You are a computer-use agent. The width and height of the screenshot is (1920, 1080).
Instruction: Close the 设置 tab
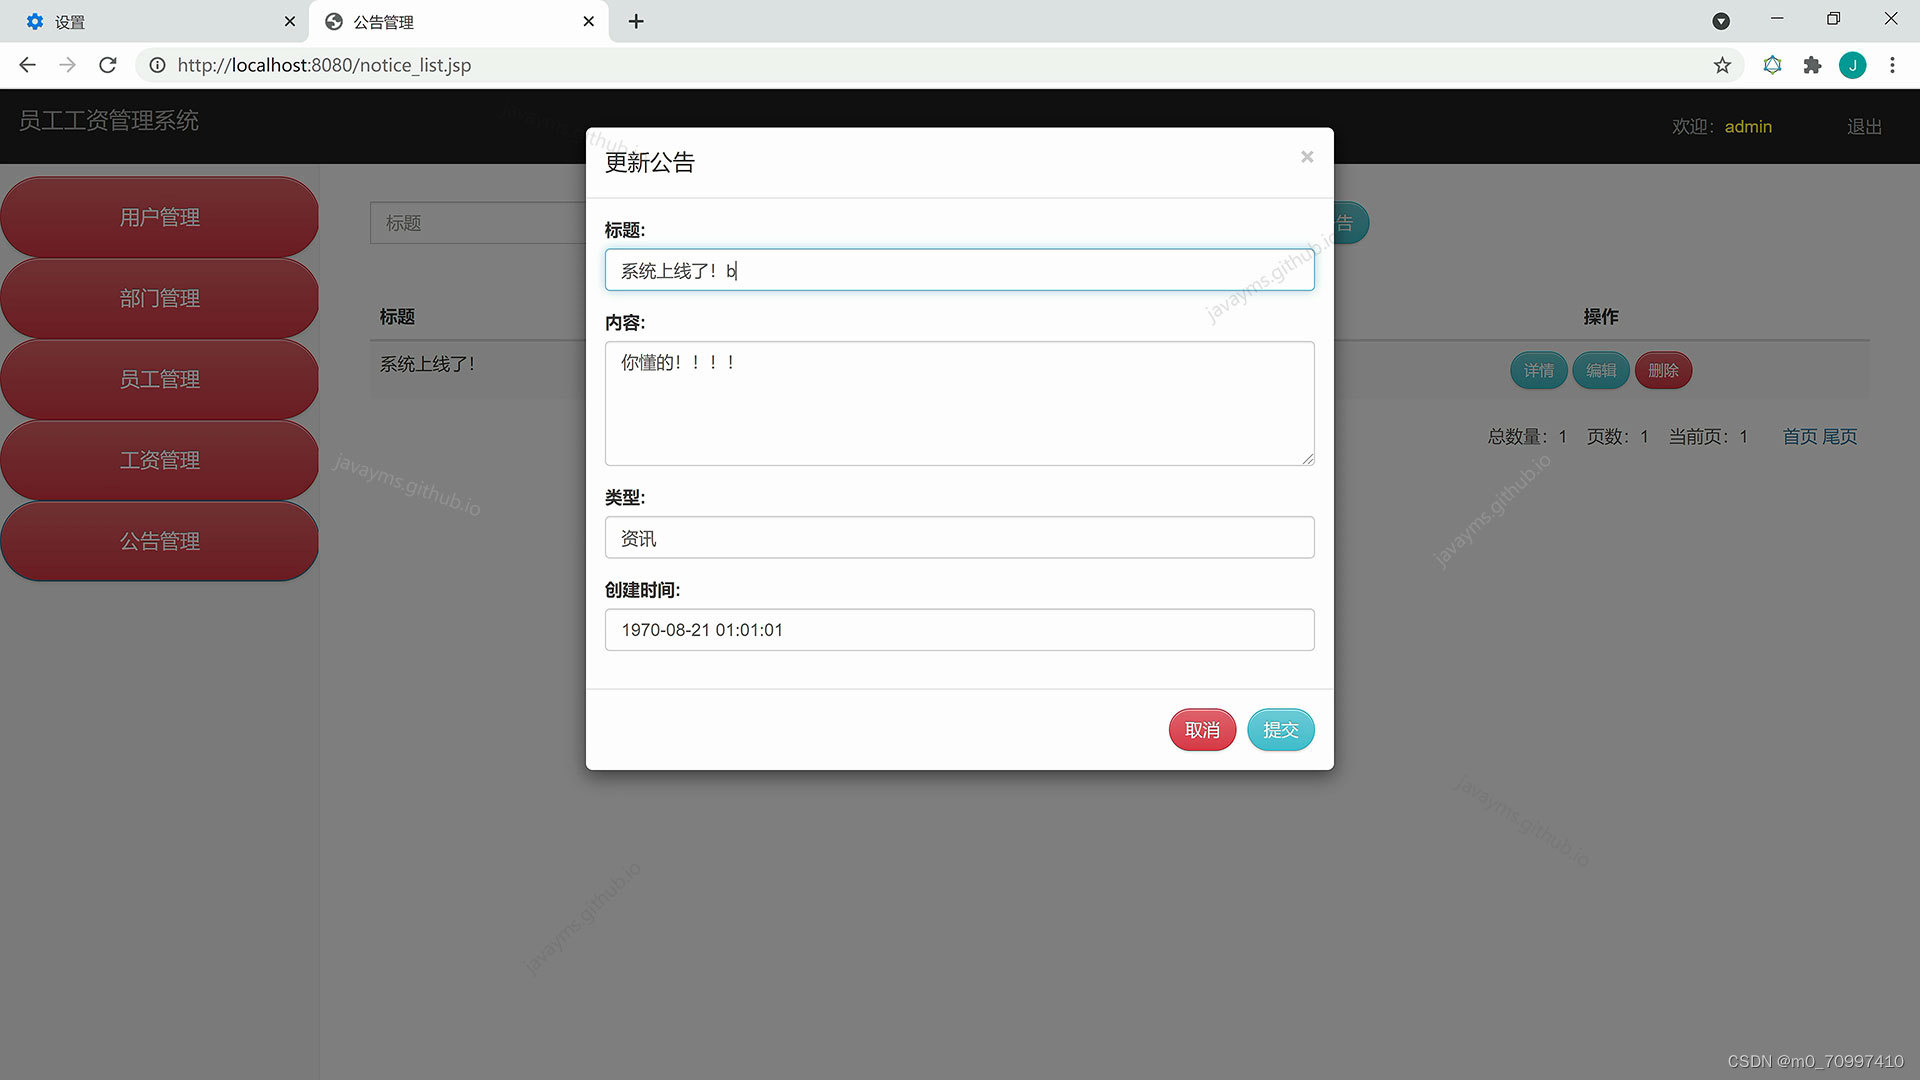pos(290,21)
